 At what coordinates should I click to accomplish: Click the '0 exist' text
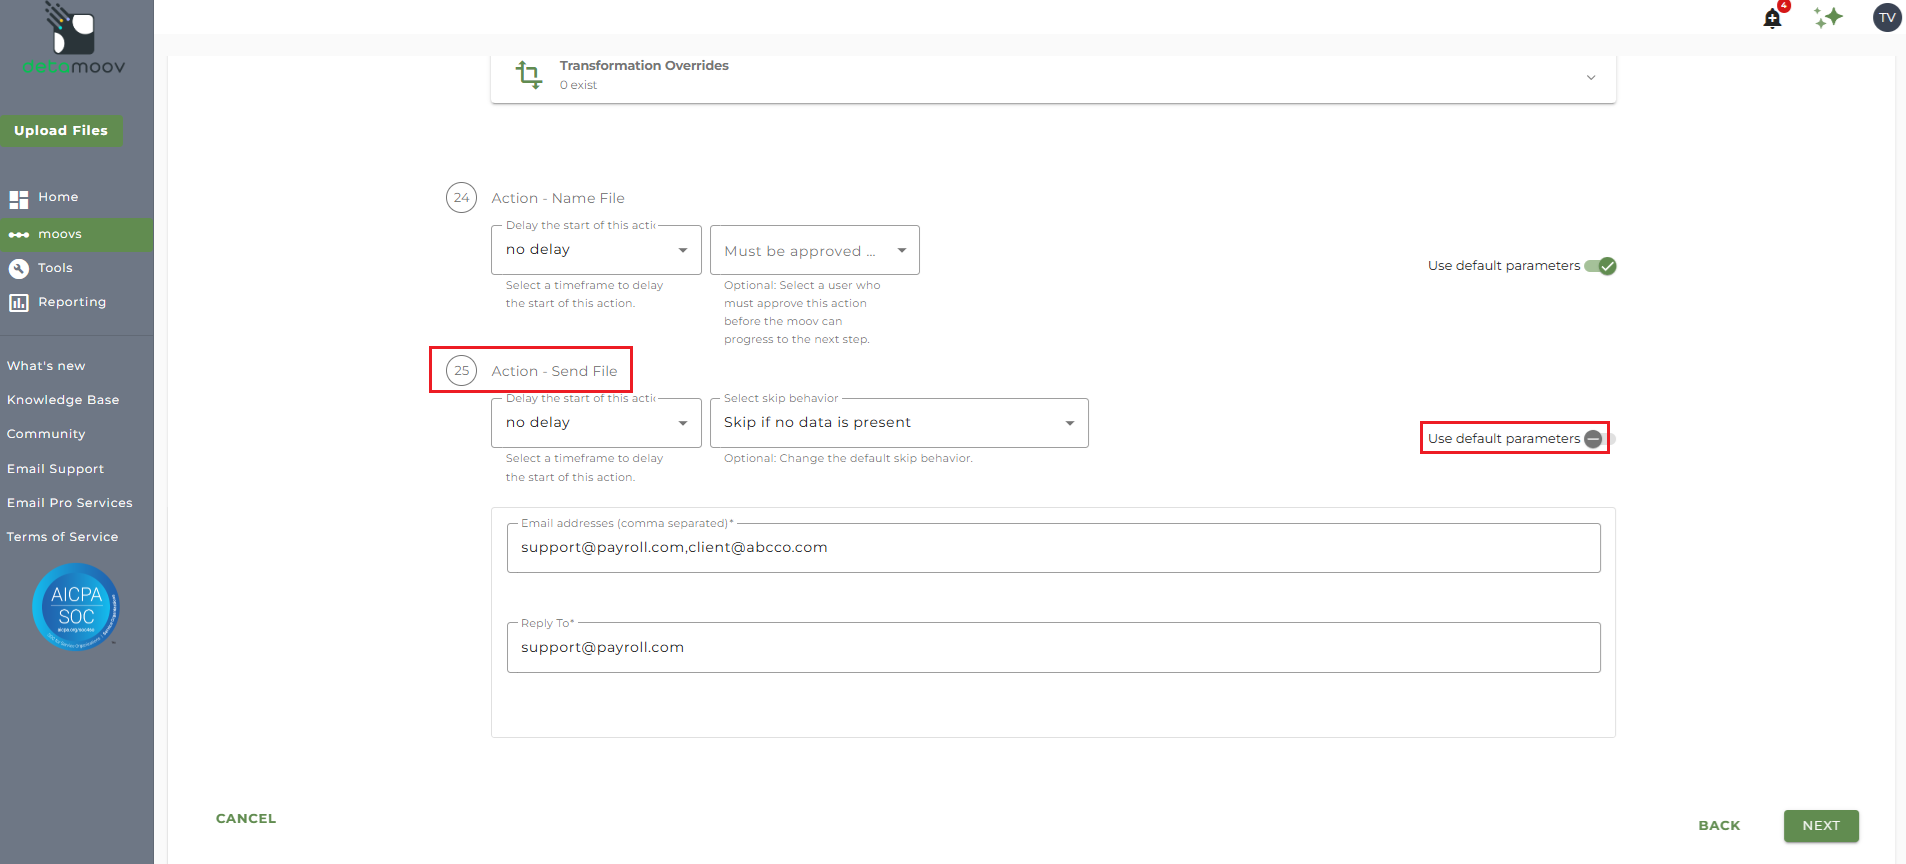tap(578, 85)
